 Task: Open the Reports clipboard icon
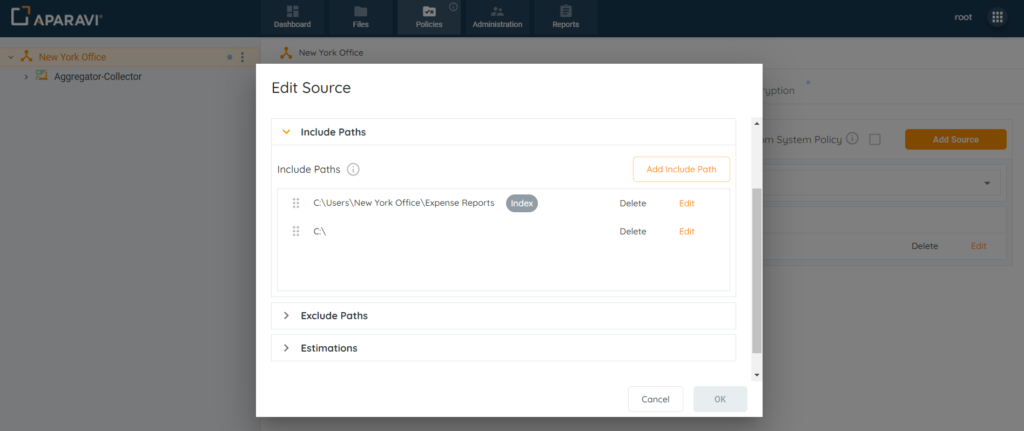coord(566,11)
